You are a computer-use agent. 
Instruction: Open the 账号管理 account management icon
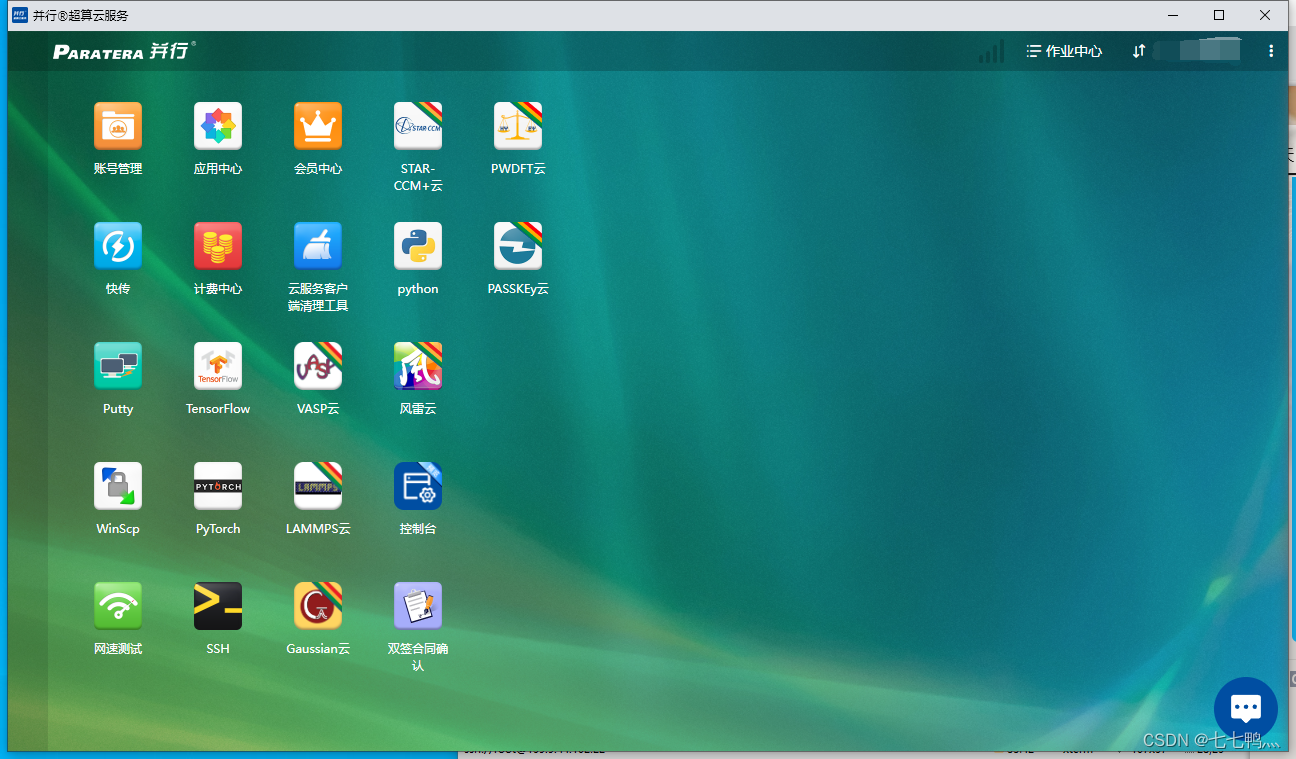118,126
